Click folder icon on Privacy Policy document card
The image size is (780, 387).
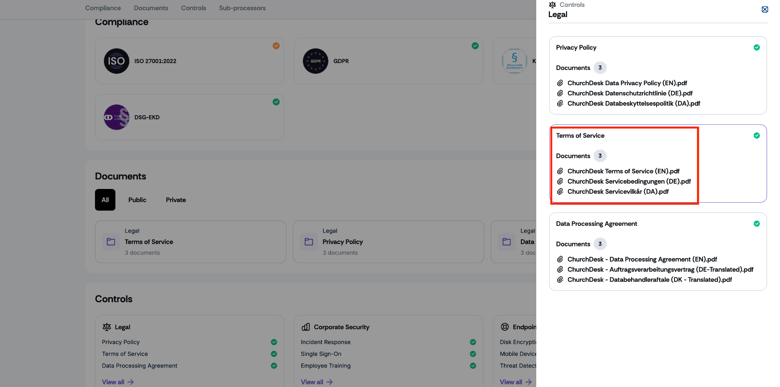pos(309,242)
